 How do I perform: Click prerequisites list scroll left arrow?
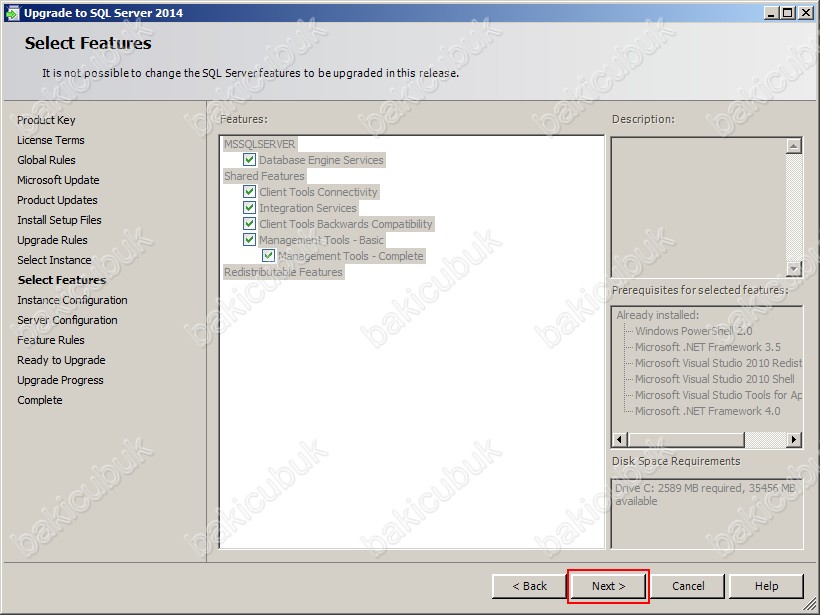[x=620, y=440]
